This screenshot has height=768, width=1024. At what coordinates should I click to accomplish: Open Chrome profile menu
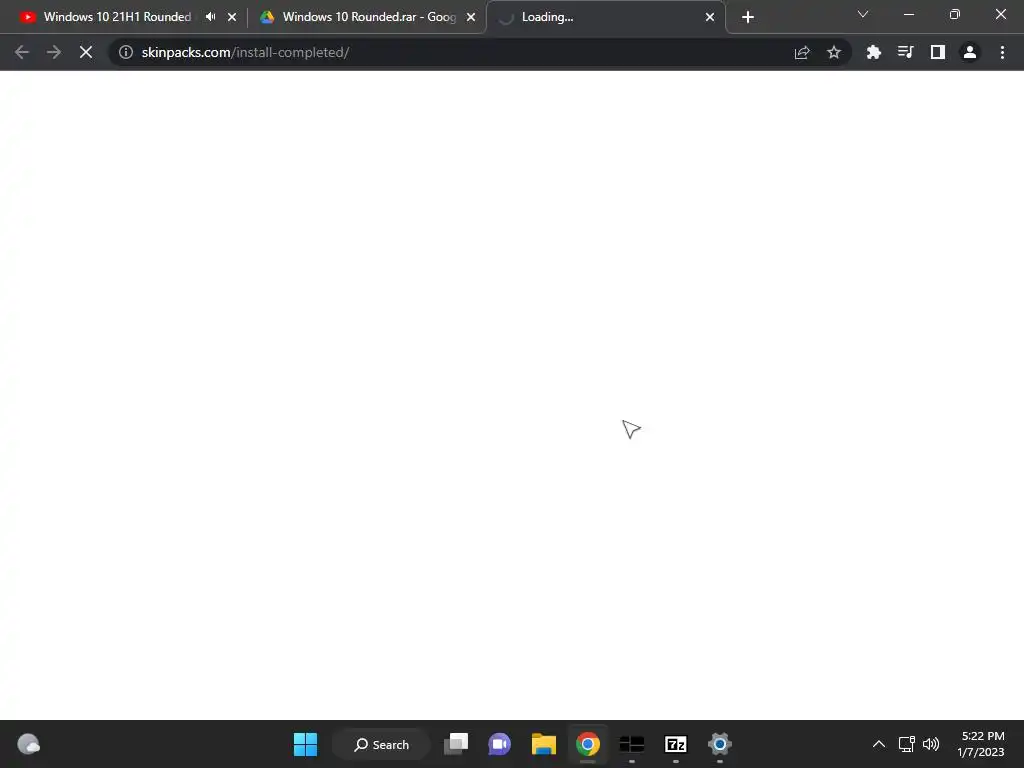pos(970,52)
